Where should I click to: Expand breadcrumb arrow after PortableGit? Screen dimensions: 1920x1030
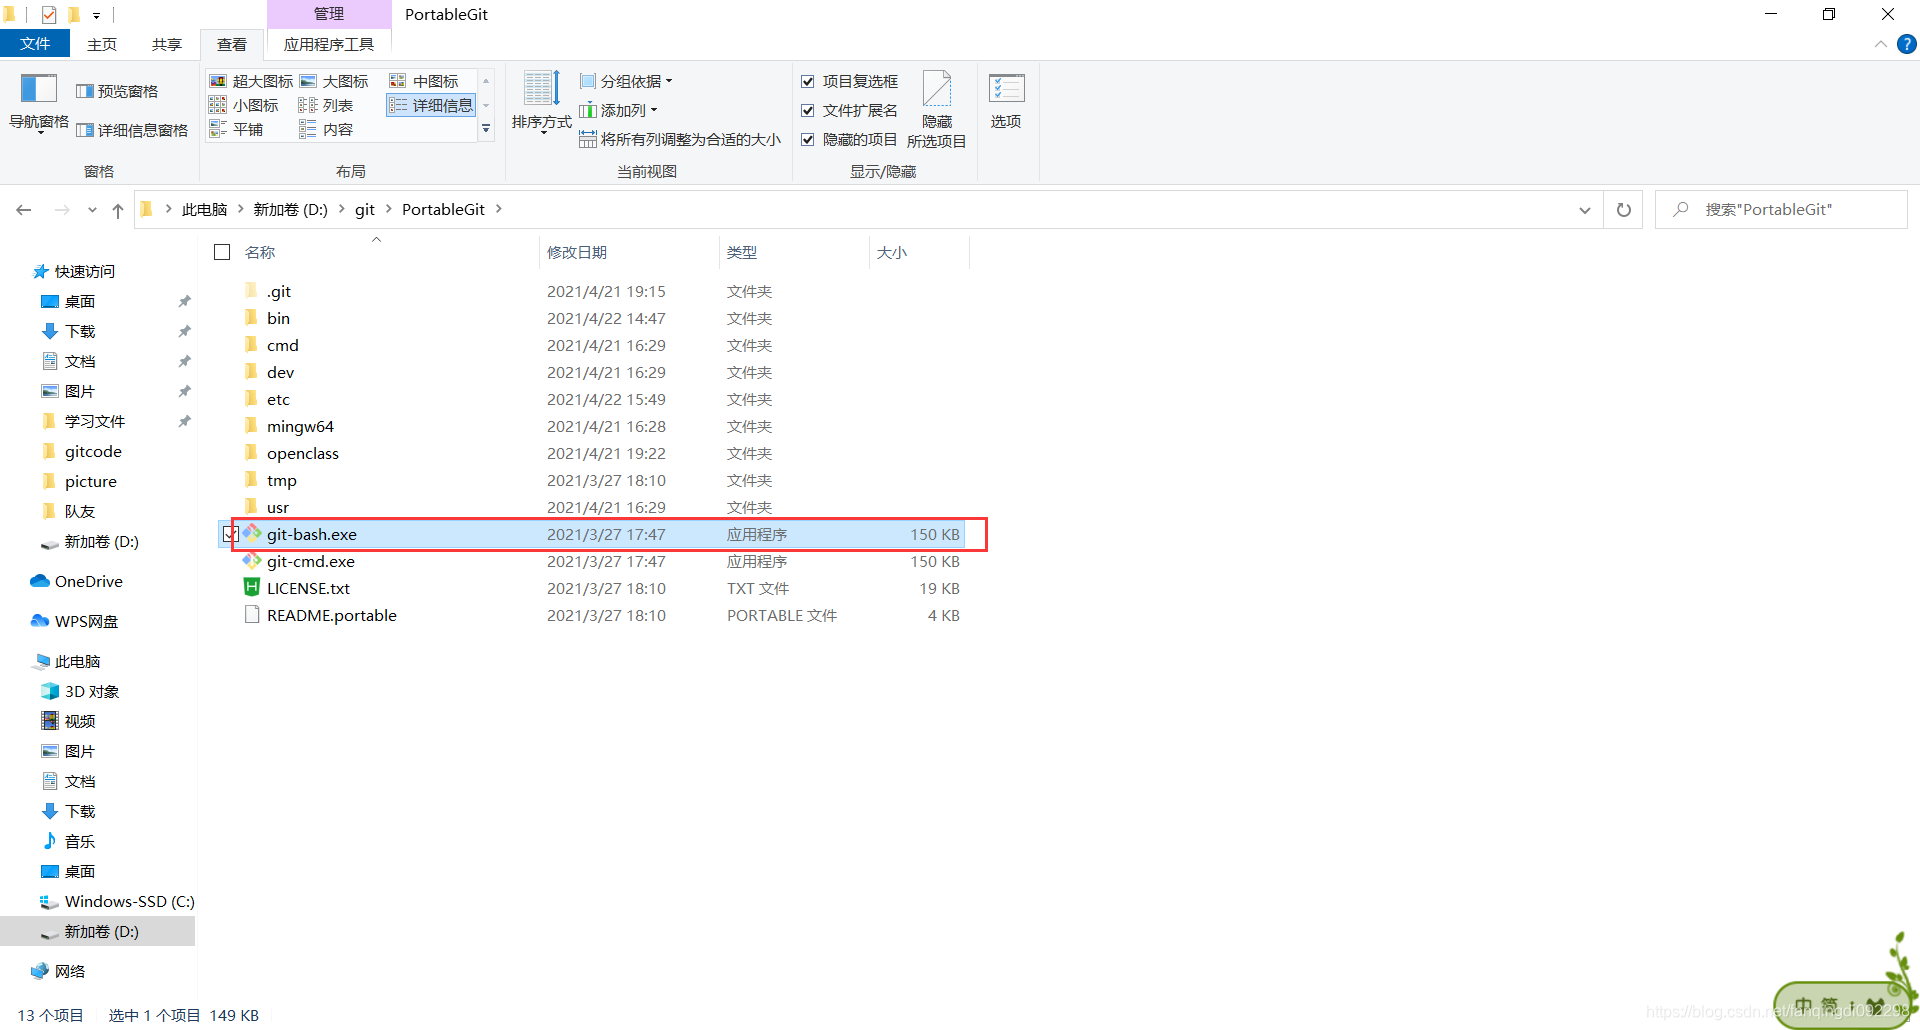pos(498,209)
